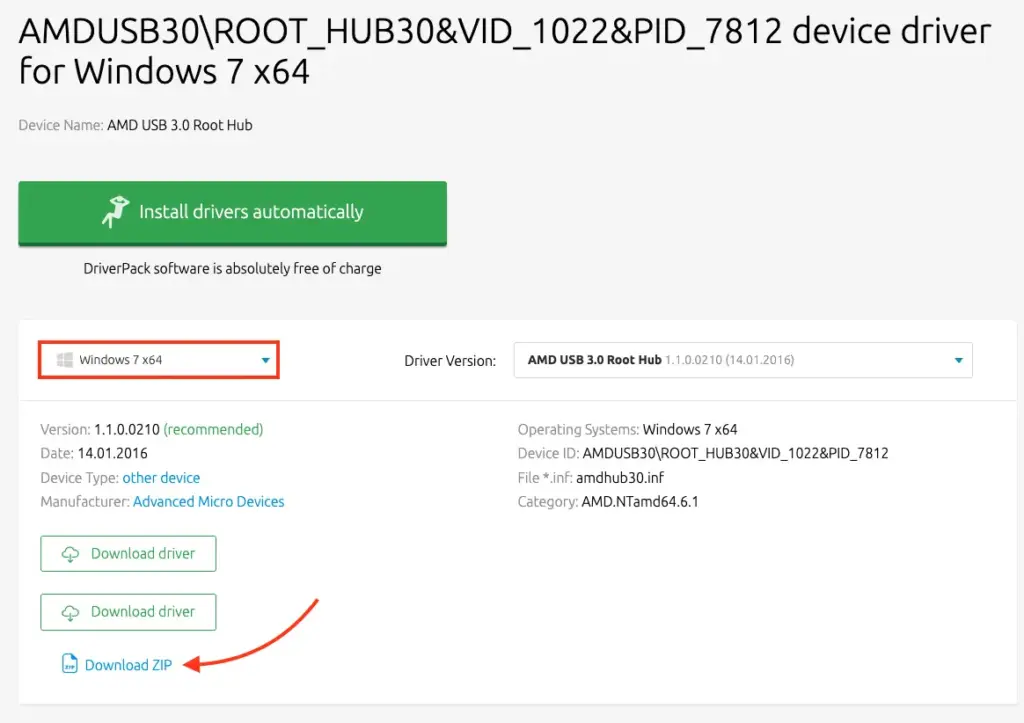
Task: Select the Windows 7 x64 text in the OS selector
Action: coord(120,360)
